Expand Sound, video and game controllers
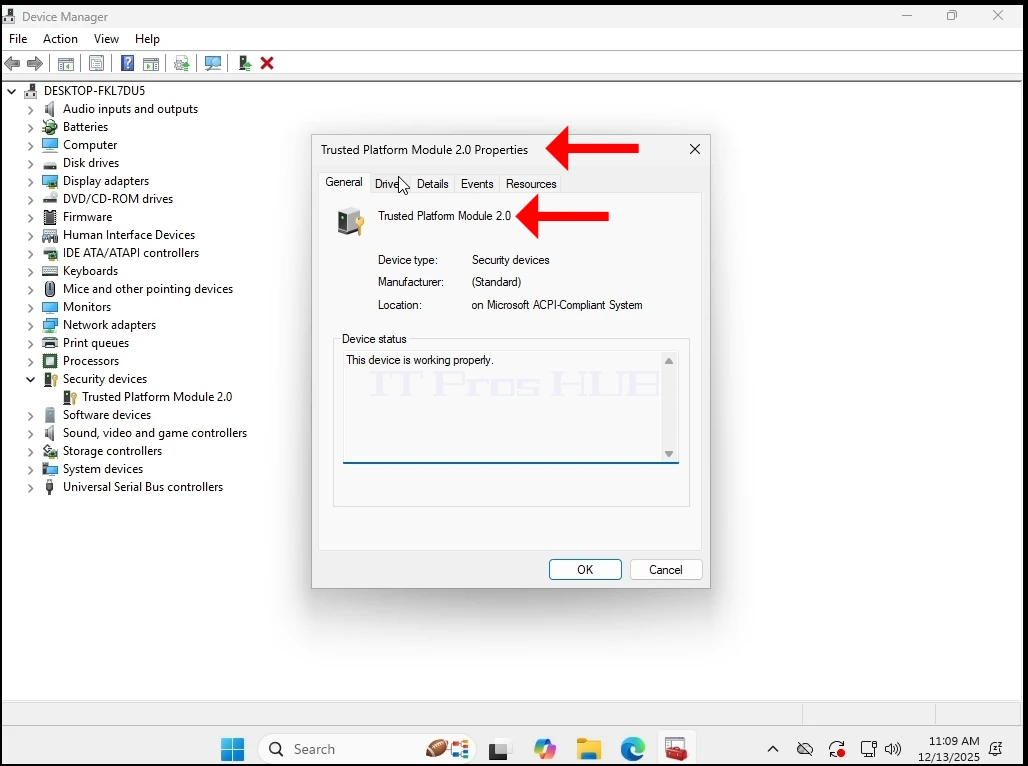The width and height of the screenshot is (1028, 766). pos(30,433)
